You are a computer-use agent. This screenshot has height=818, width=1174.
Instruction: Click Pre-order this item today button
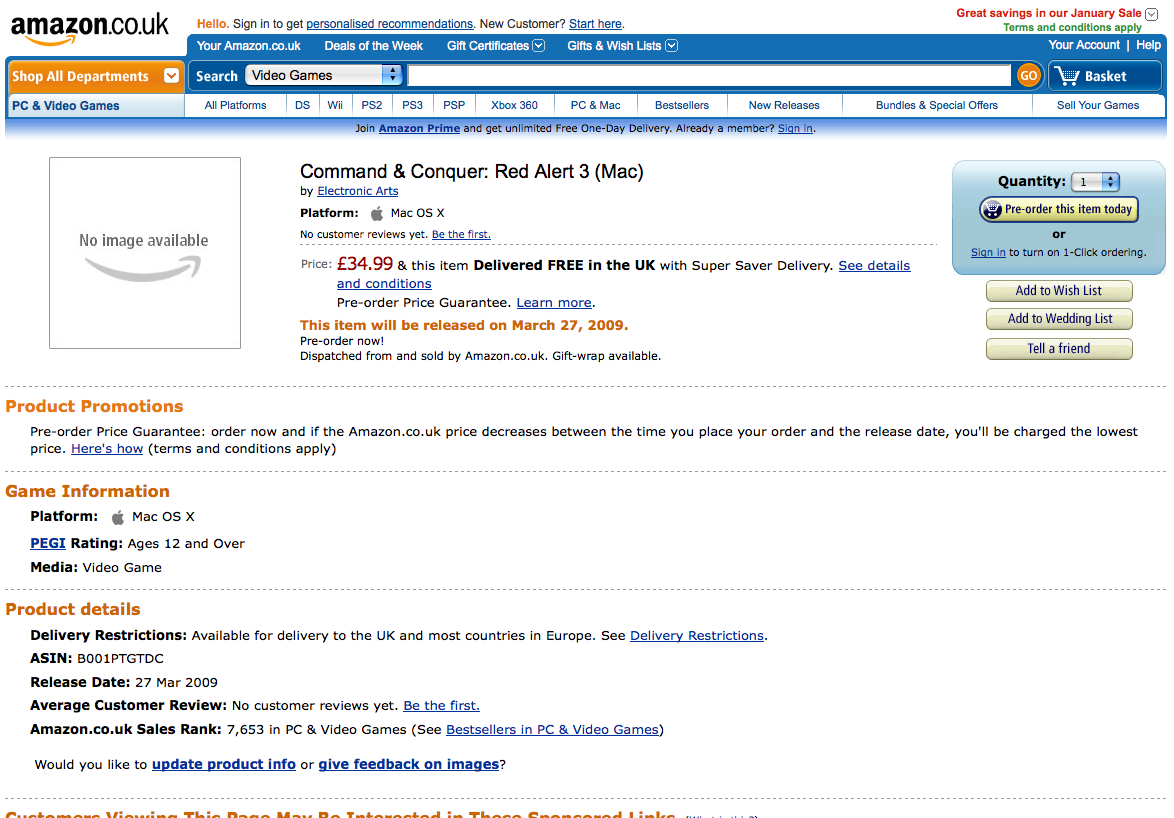(x=1059, y=210)
